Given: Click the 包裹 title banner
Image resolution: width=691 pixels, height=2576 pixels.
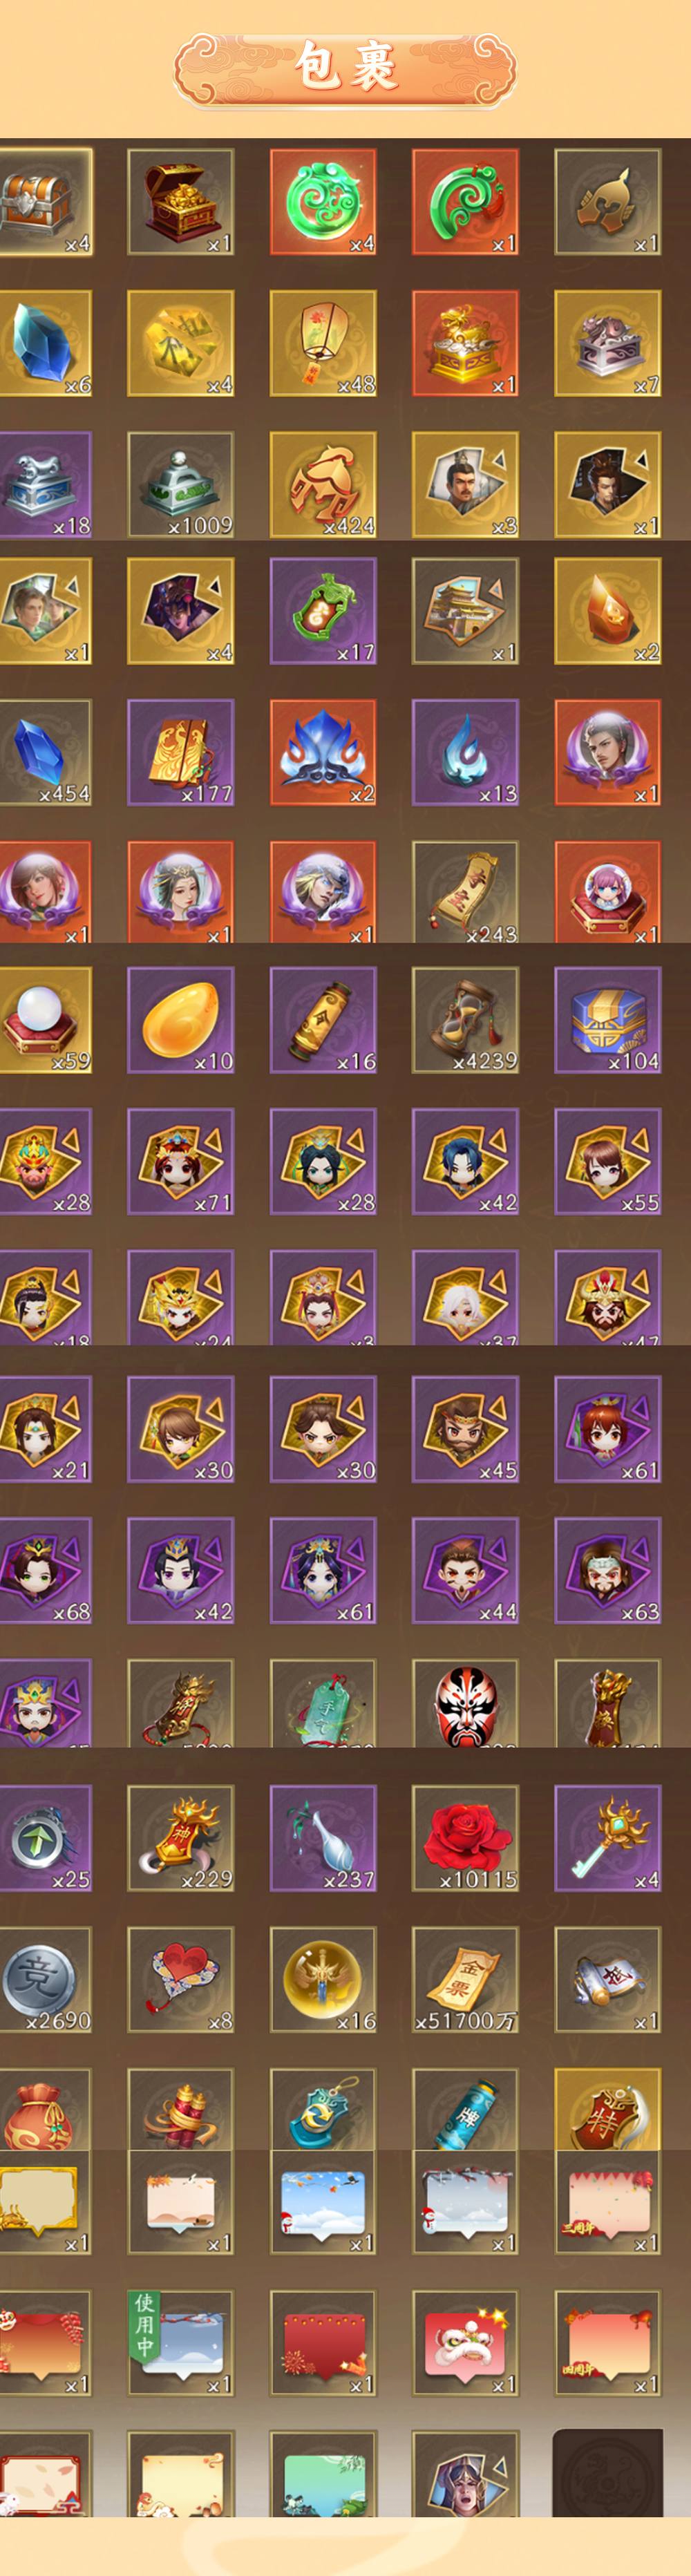Looking at the screenshot, I should point(345,68).
